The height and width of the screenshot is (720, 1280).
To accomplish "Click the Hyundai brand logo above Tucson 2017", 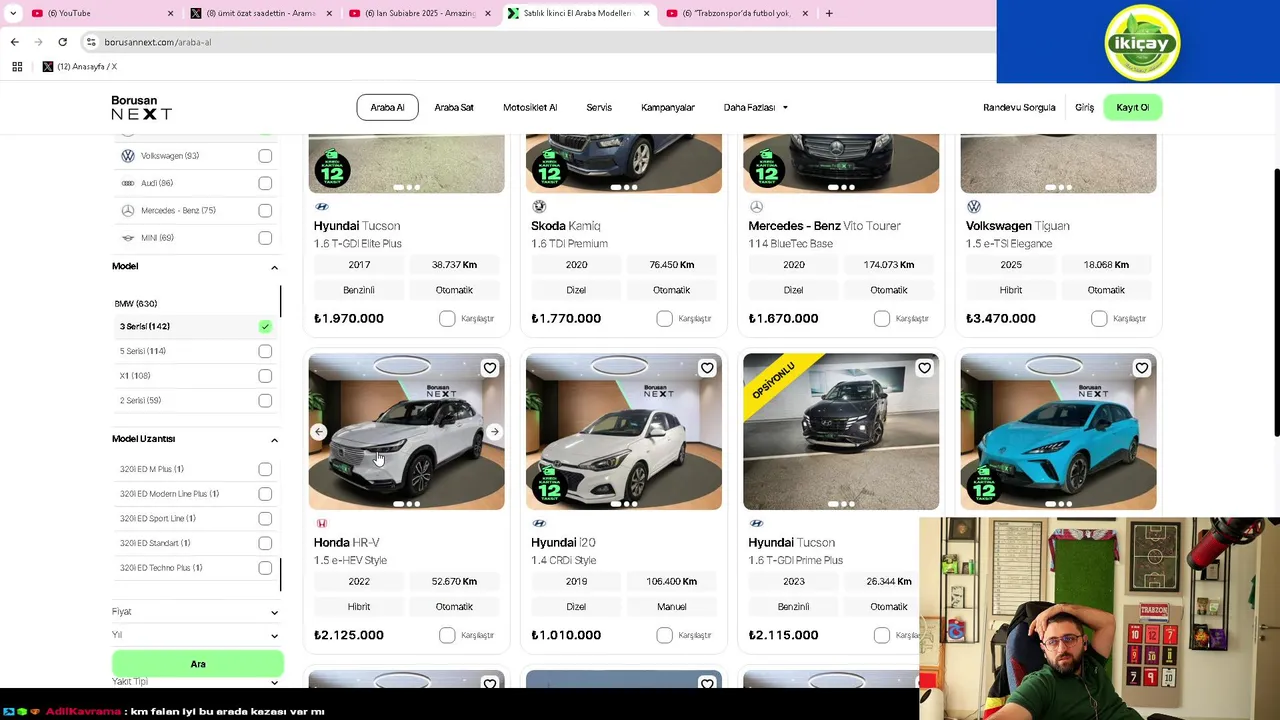I will tap(322, 207).
